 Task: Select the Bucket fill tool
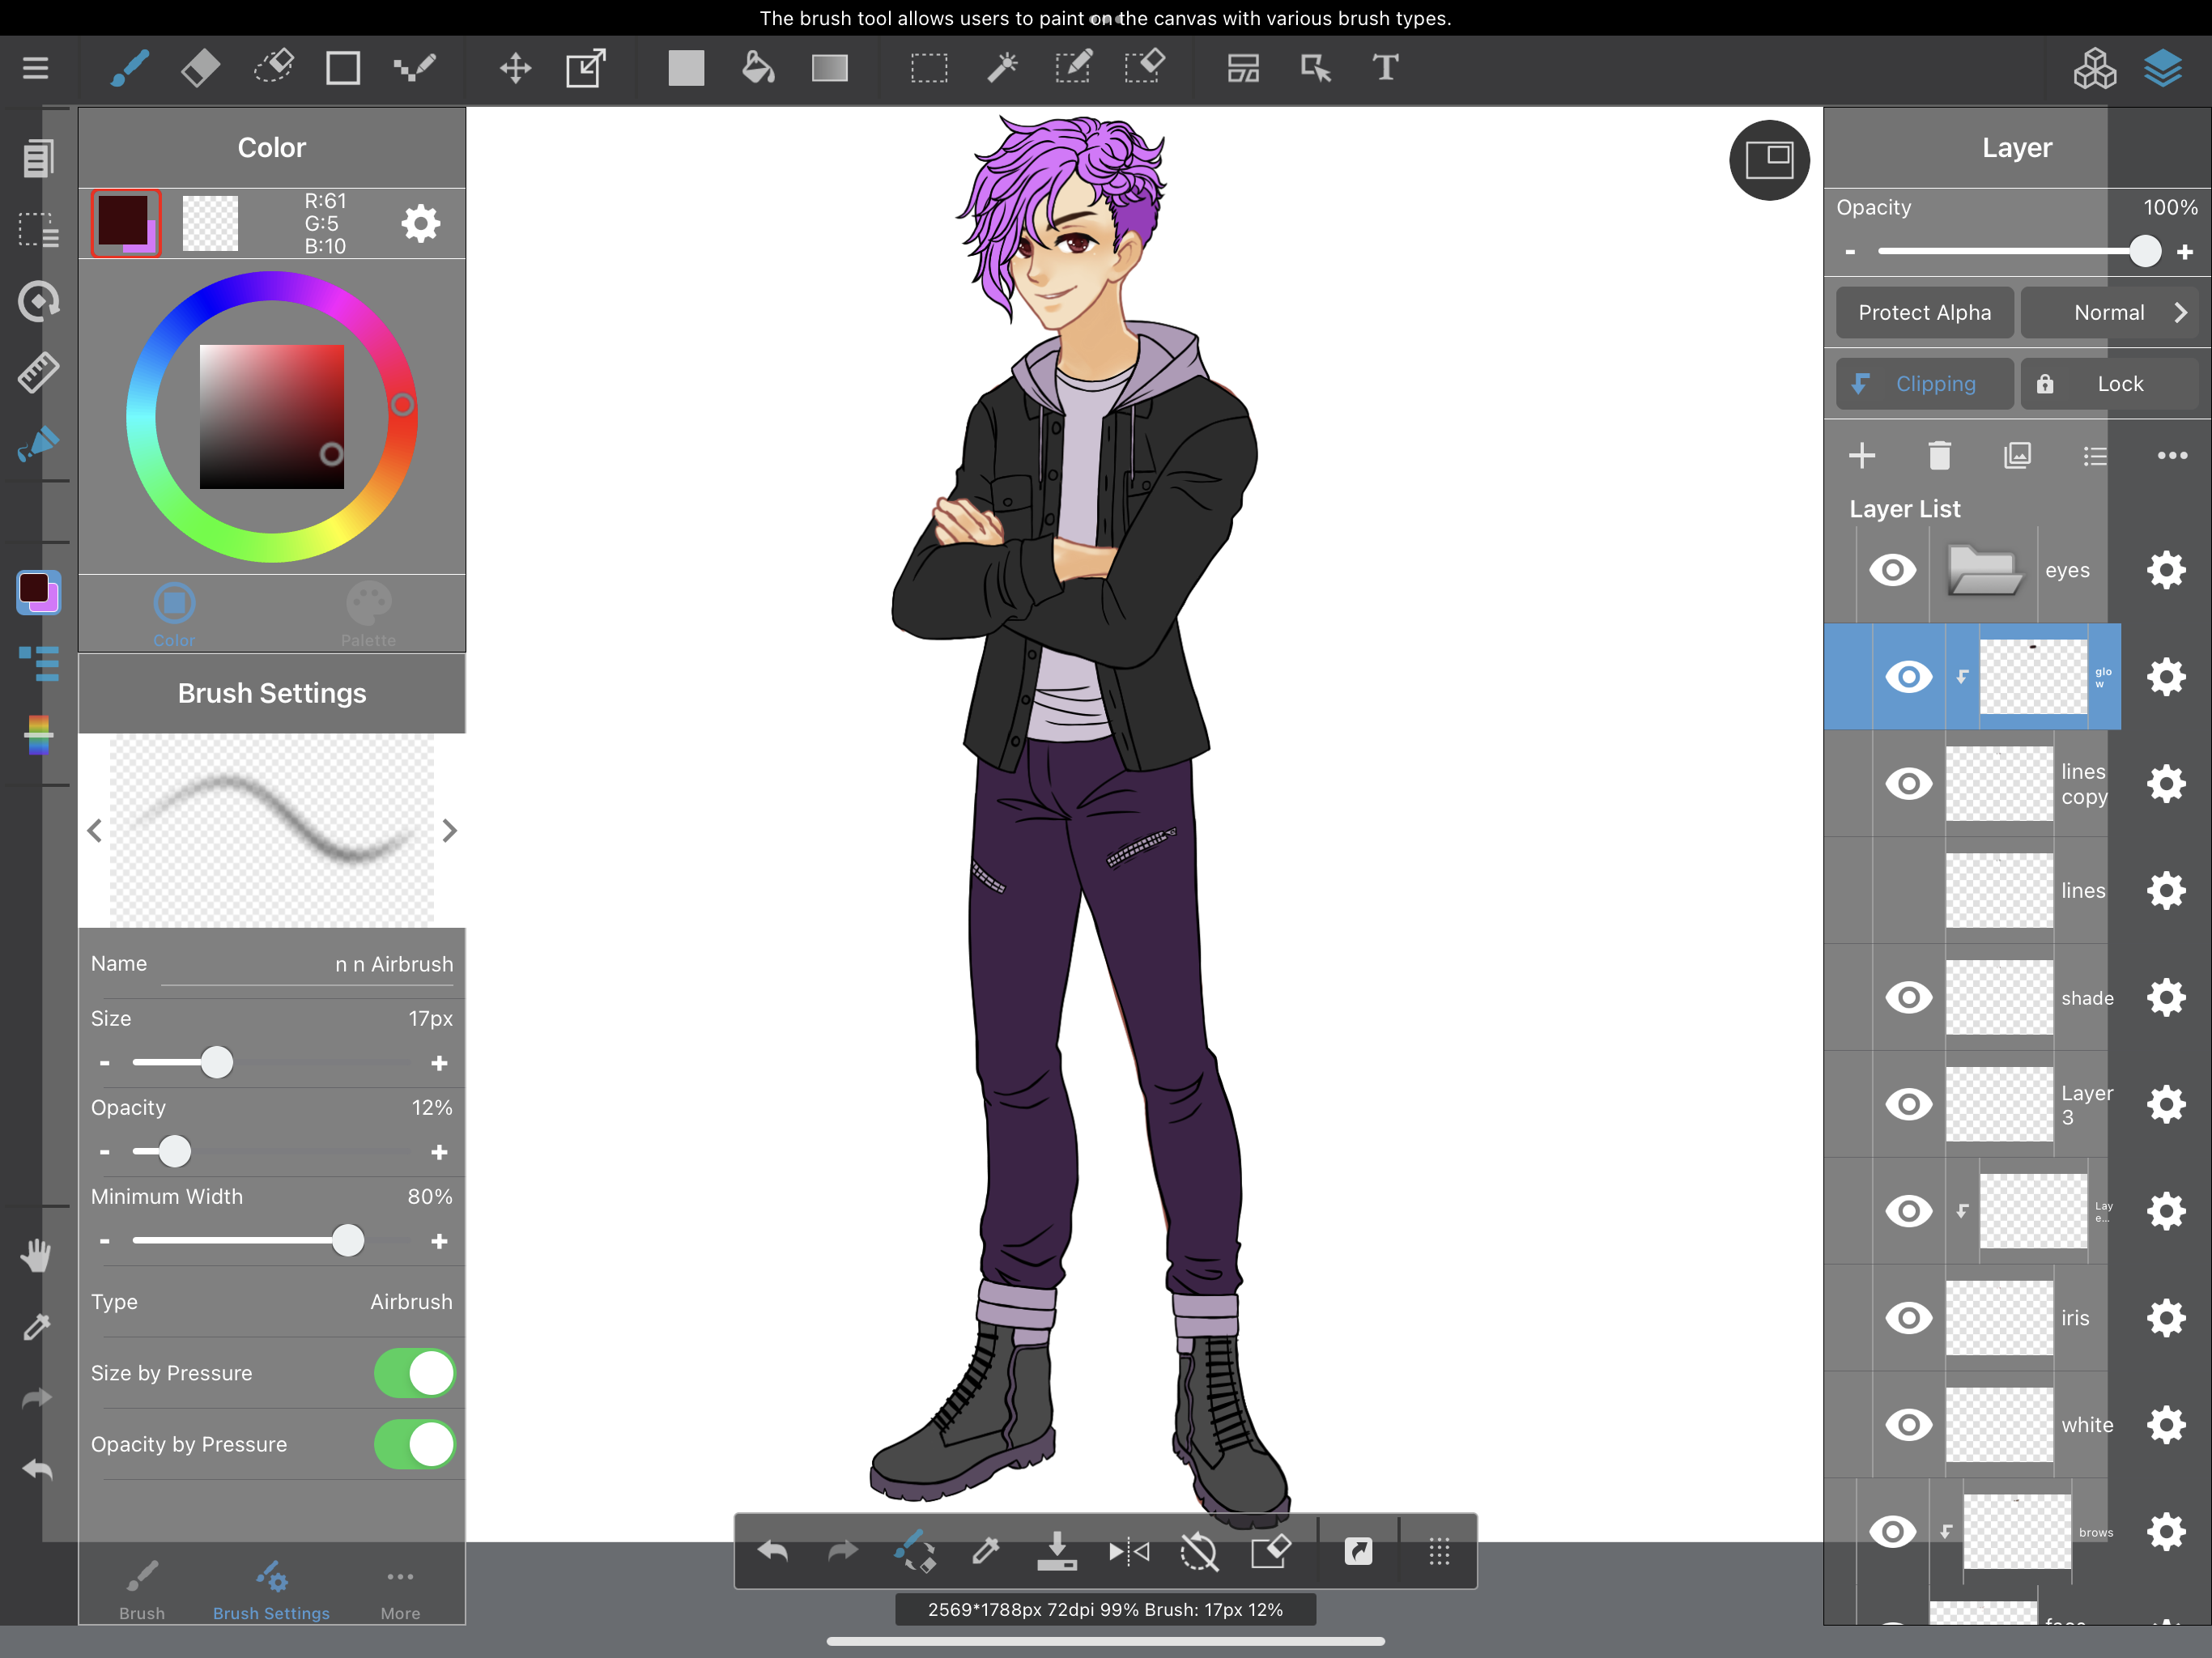[x=758, y=68]
